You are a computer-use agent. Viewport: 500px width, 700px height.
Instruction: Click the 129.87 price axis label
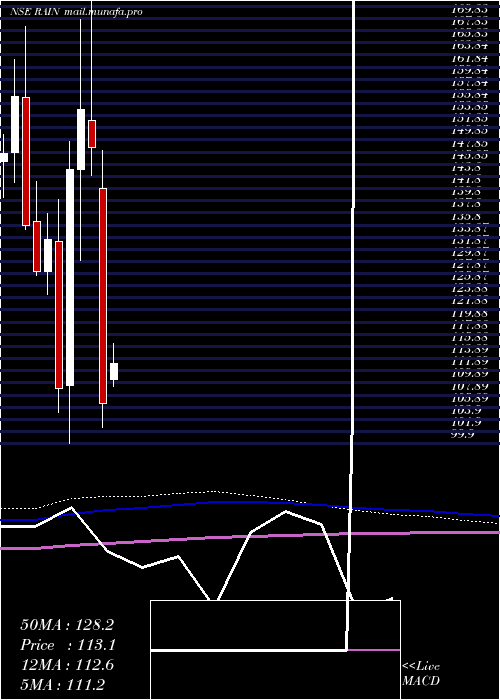click(x=469, y=253)
